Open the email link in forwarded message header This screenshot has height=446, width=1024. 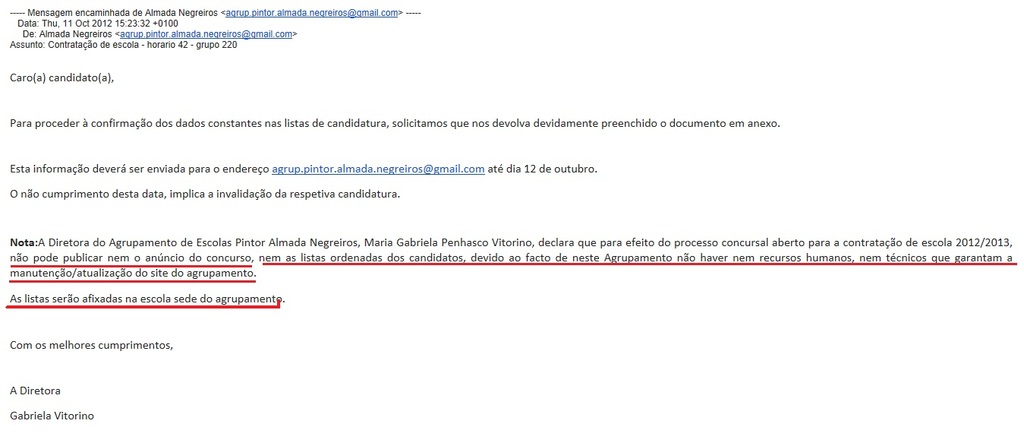[x=312, y=12]
